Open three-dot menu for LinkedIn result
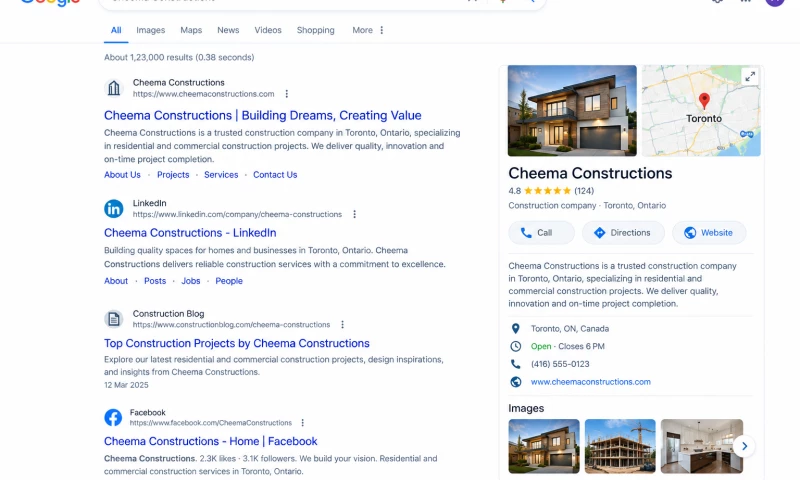This screenshot has width=800, height=480. (x=355, y=214)
